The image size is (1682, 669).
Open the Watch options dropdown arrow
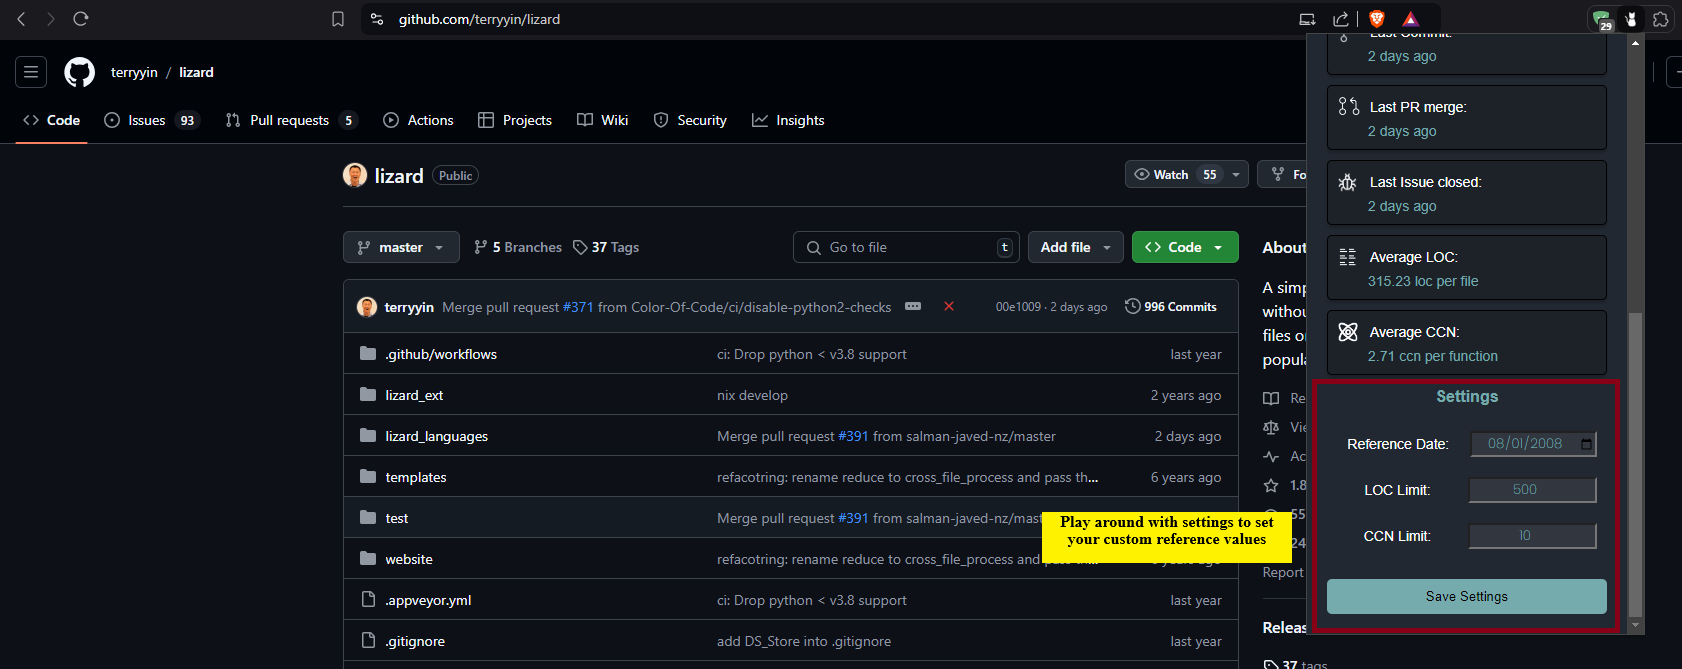[1236, 174]
